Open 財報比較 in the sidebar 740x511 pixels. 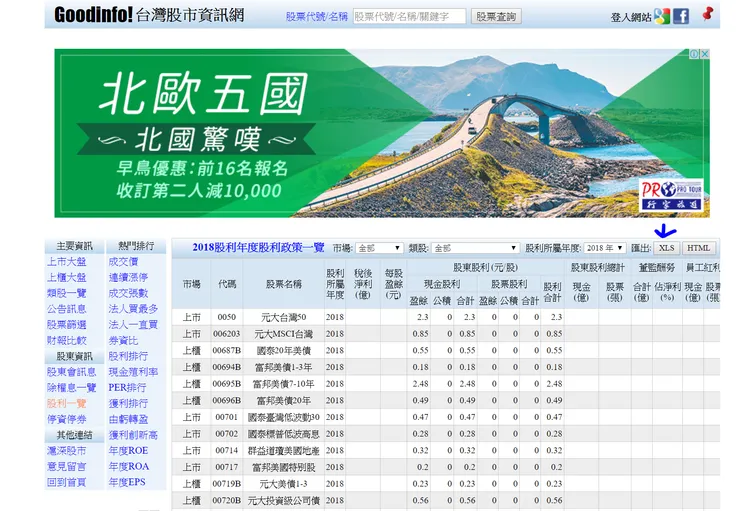point(67,341)
